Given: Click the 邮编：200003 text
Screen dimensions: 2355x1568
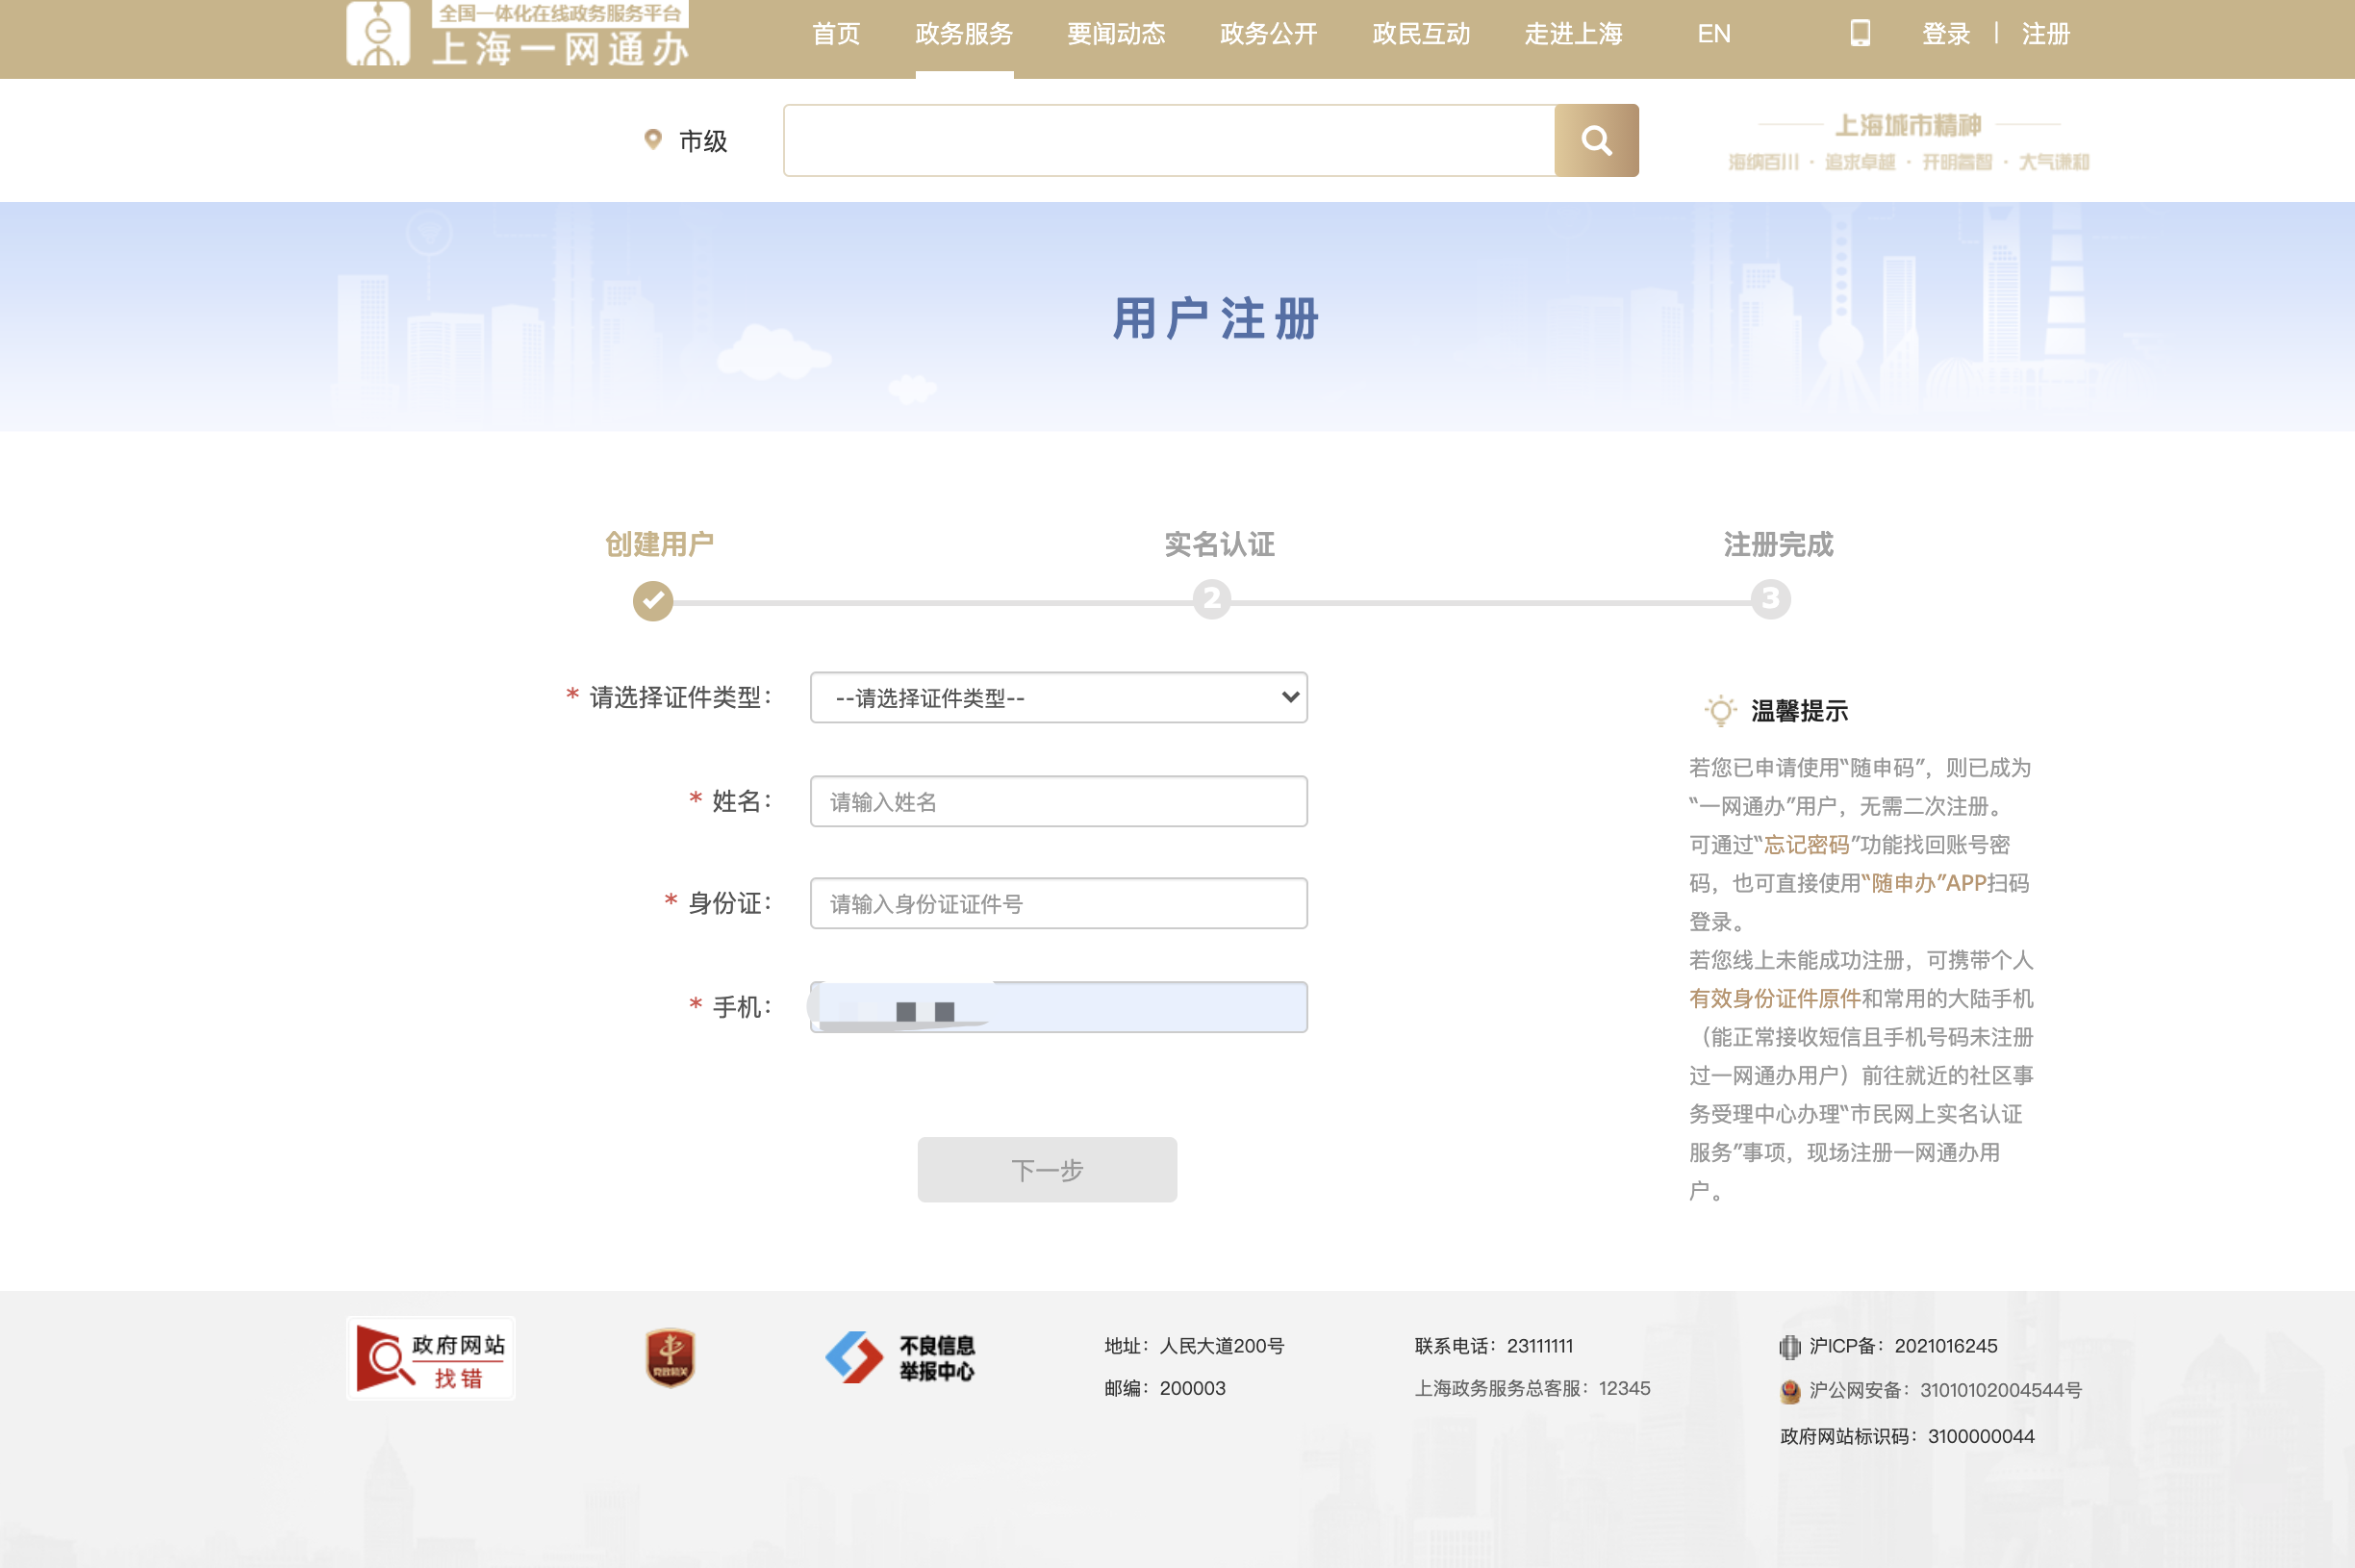Looking at the screenshot, I should [x=1165, y=1389].
